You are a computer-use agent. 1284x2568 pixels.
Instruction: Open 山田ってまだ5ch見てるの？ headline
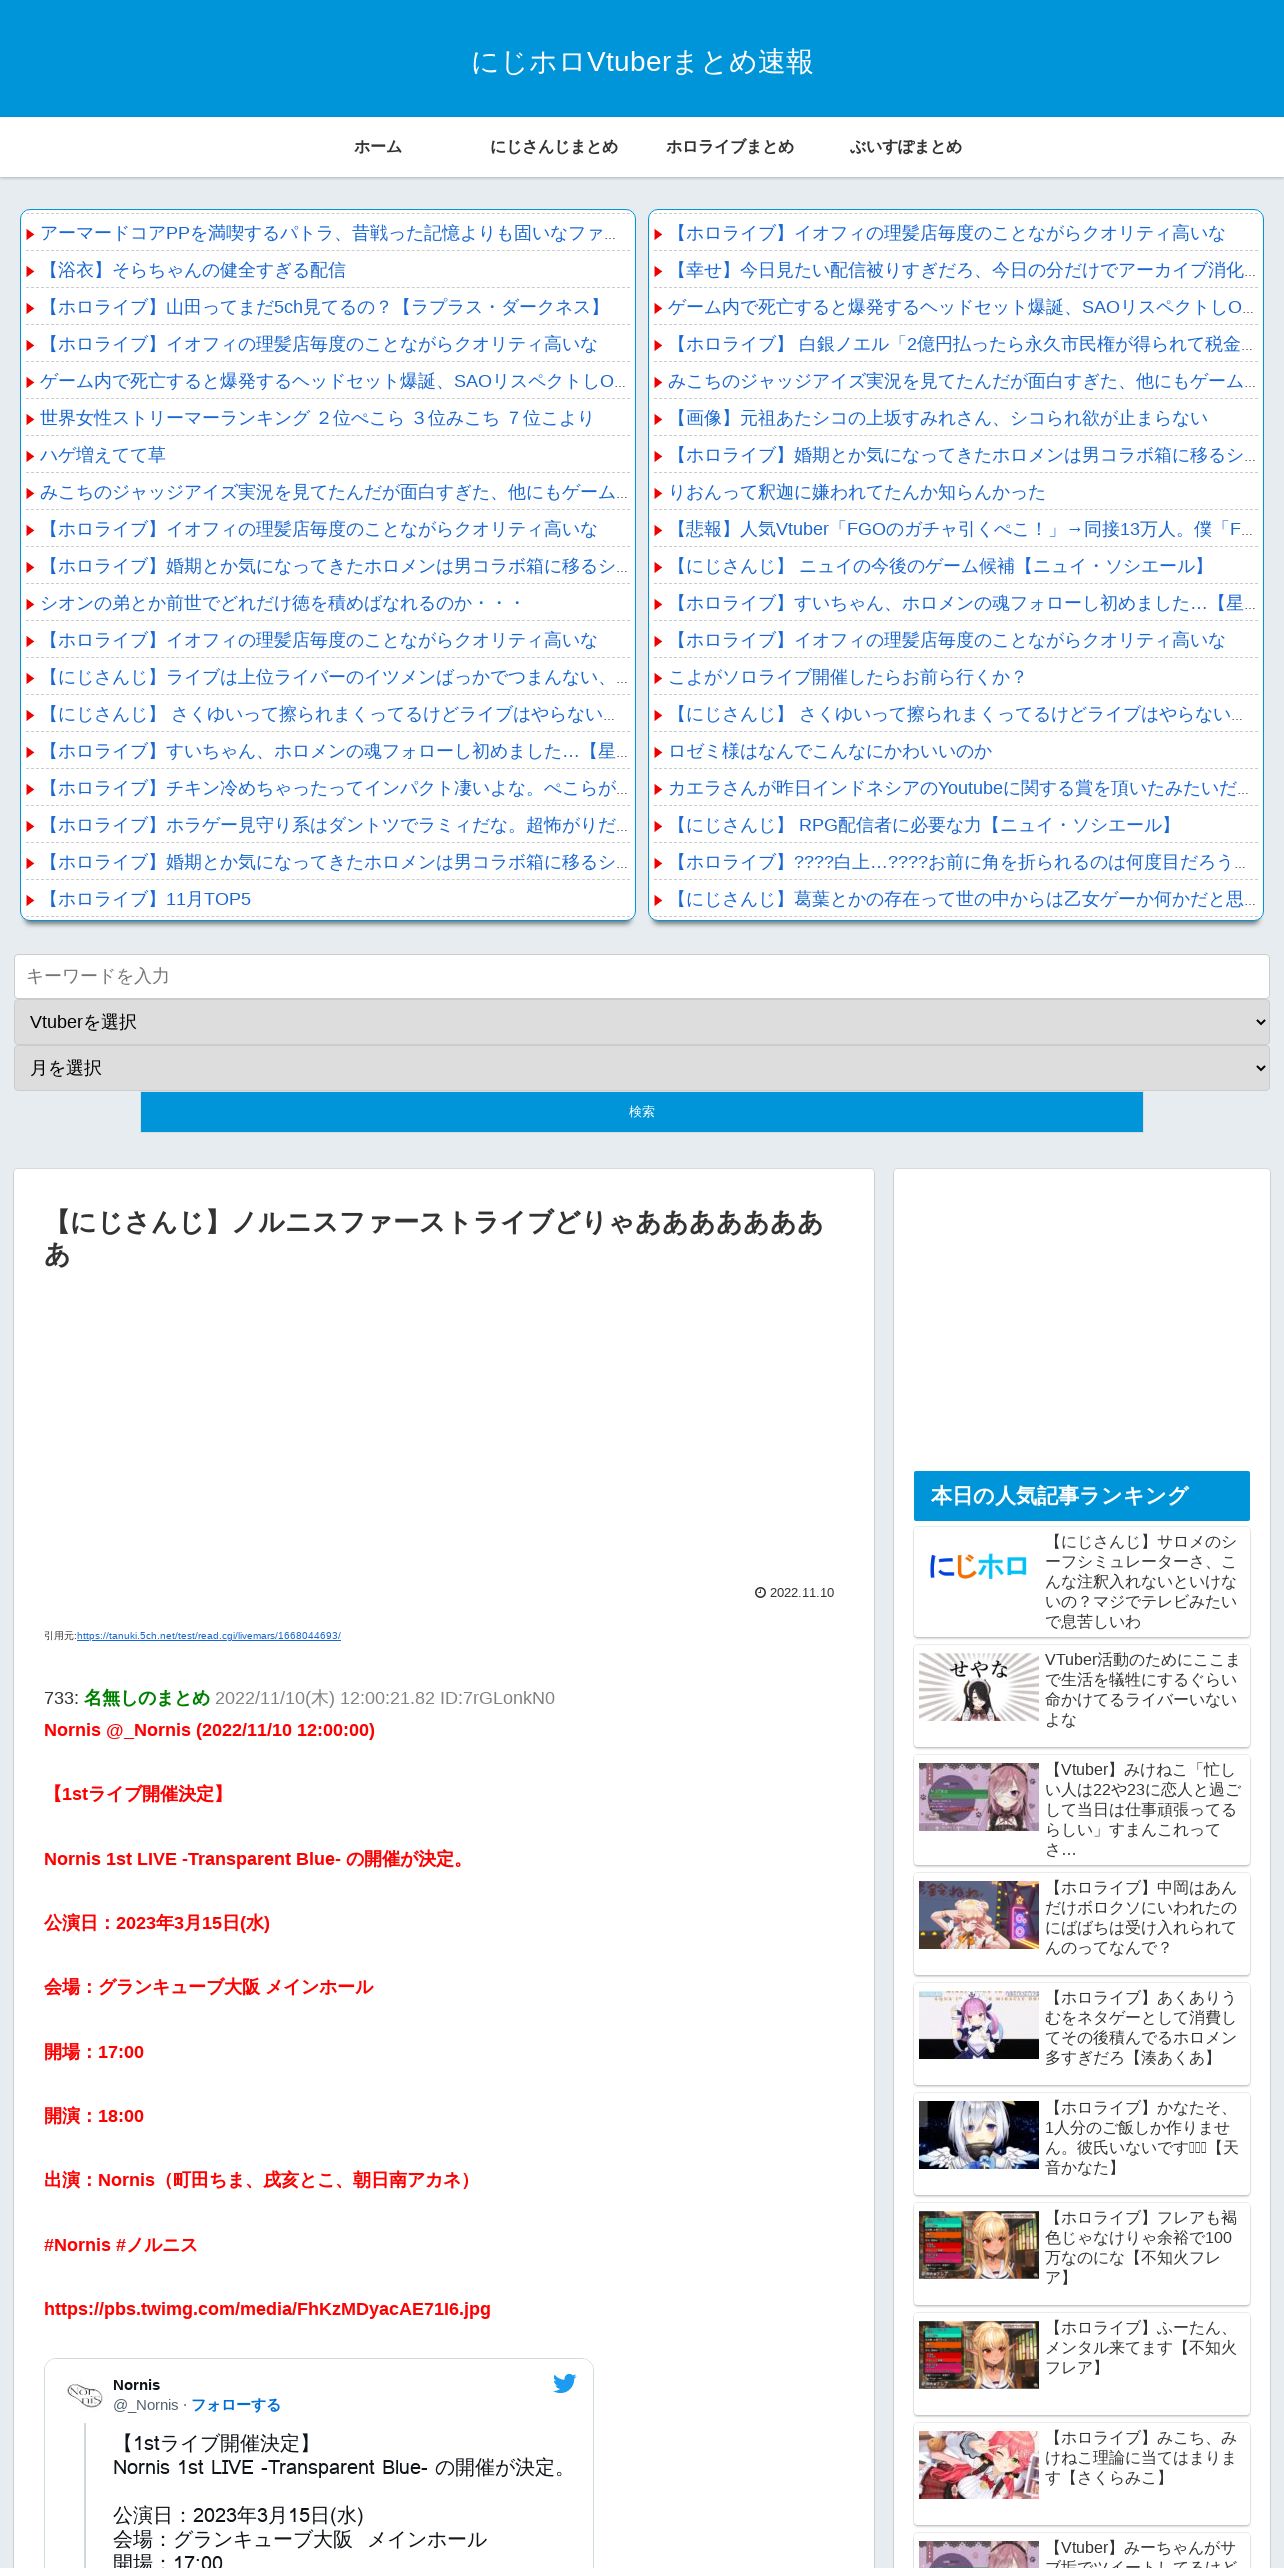tap(324, 307)
